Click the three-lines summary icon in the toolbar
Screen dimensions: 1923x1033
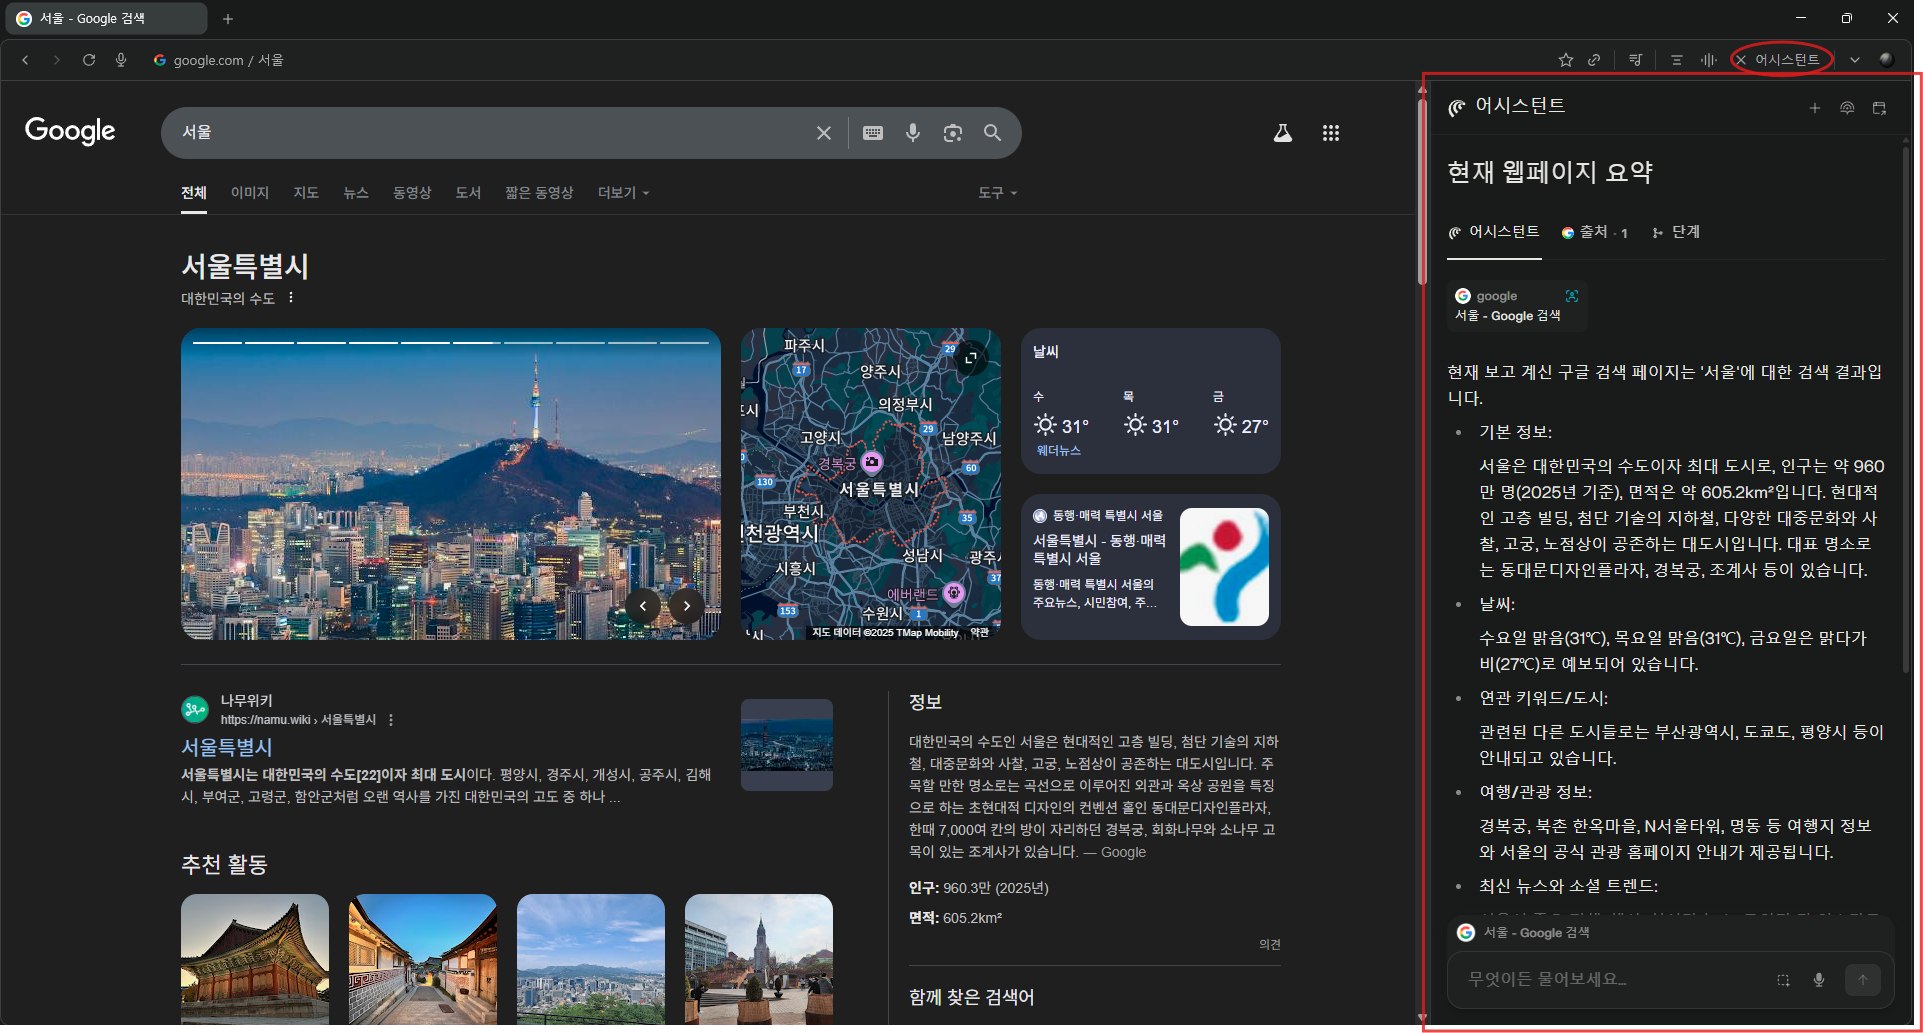click(x=1677, y=60)
